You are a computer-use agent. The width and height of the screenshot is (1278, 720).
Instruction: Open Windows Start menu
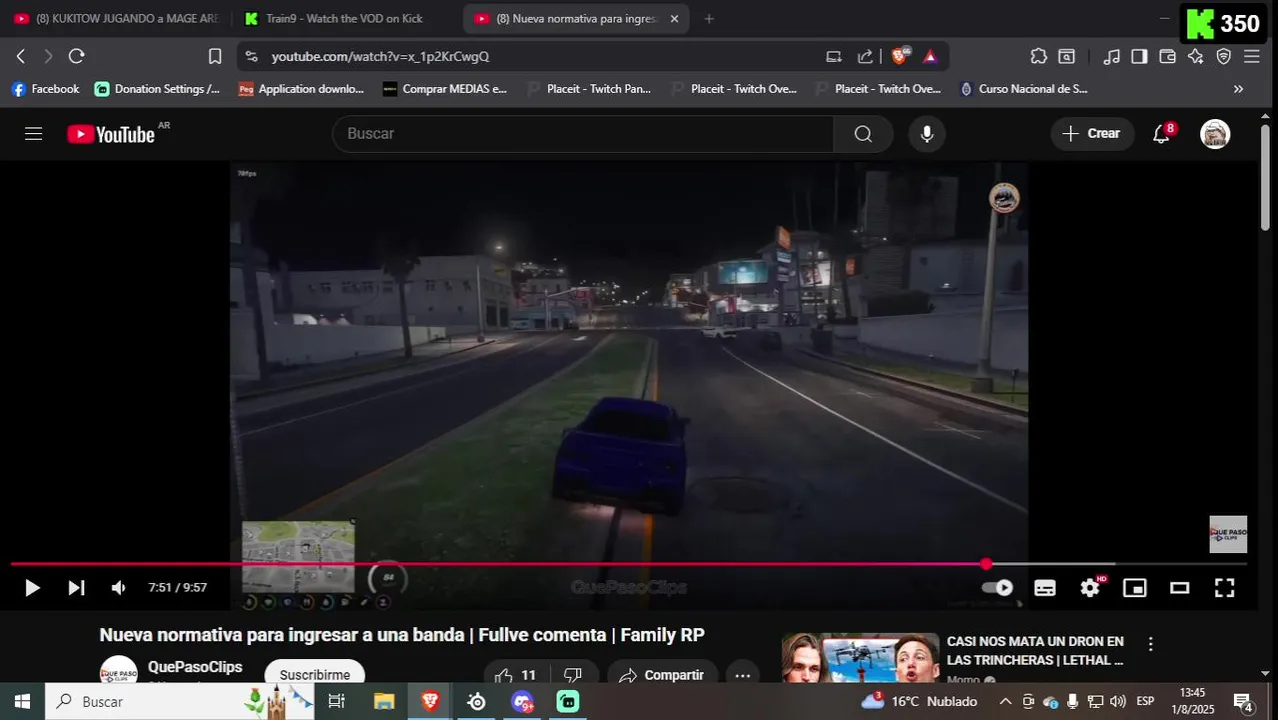pyautogui.click(x=22, y=702)
